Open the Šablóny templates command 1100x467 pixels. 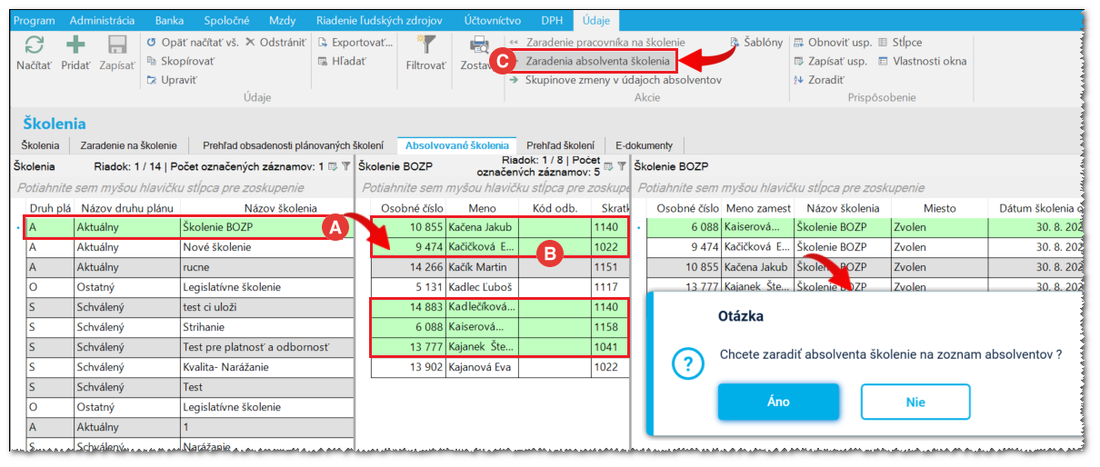coord(756,43)
